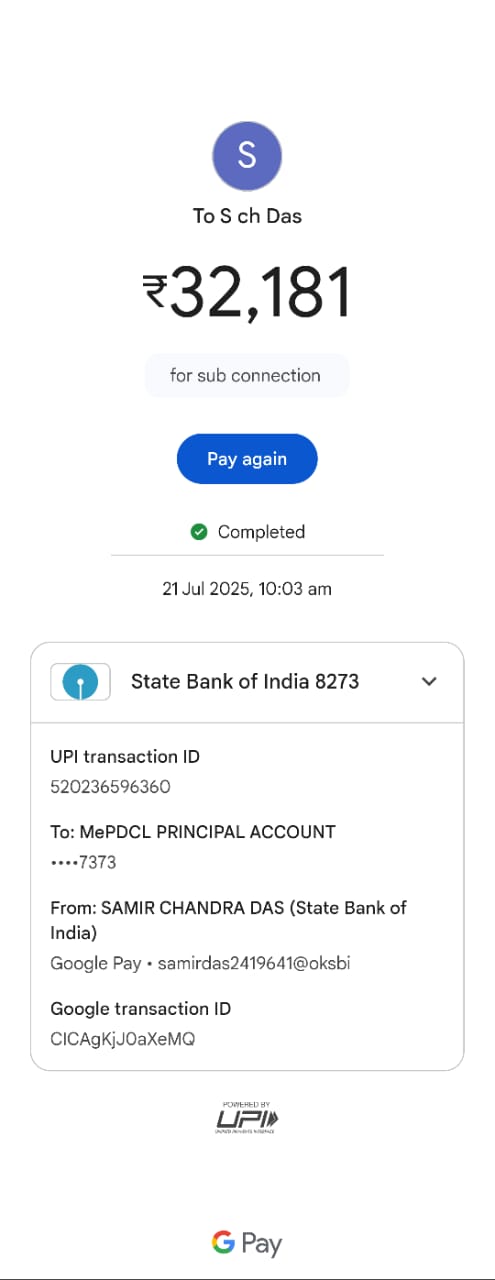Click the State Bank of India logo
495x1280 pixels.
81,682
